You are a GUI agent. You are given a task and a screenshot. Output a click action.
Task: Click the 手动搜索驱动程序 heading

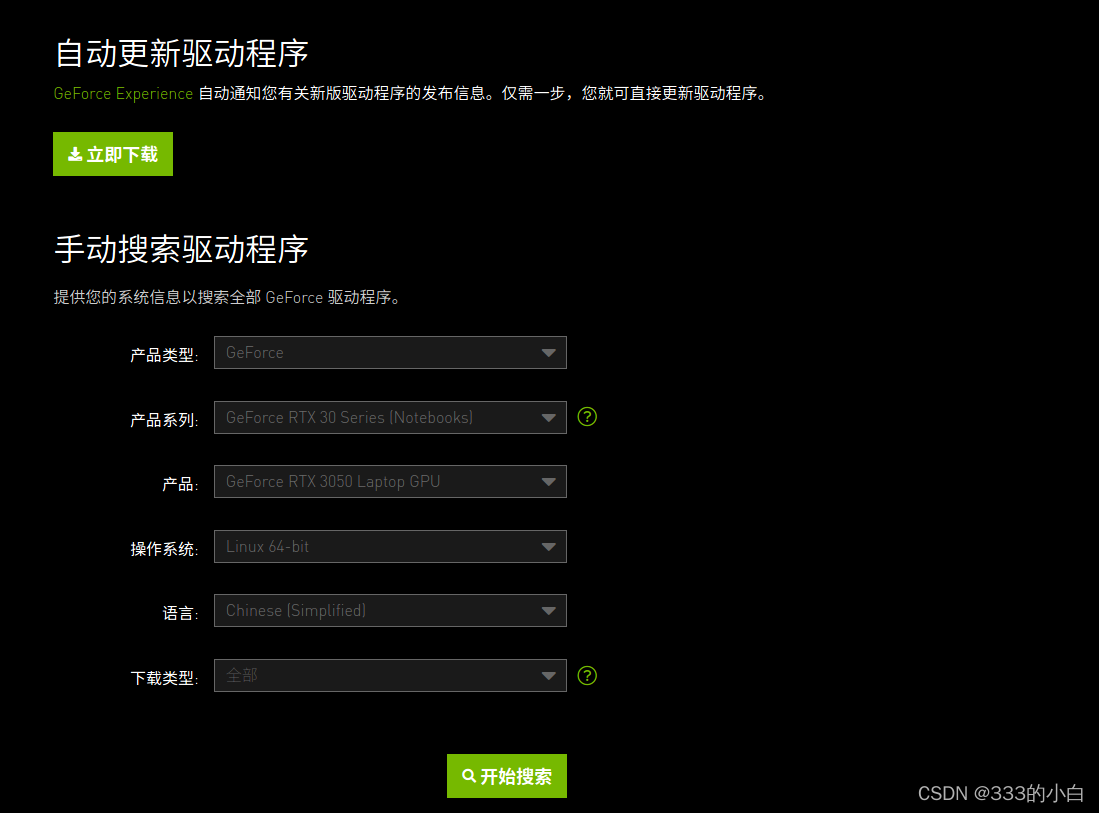[x=182, y=250]
